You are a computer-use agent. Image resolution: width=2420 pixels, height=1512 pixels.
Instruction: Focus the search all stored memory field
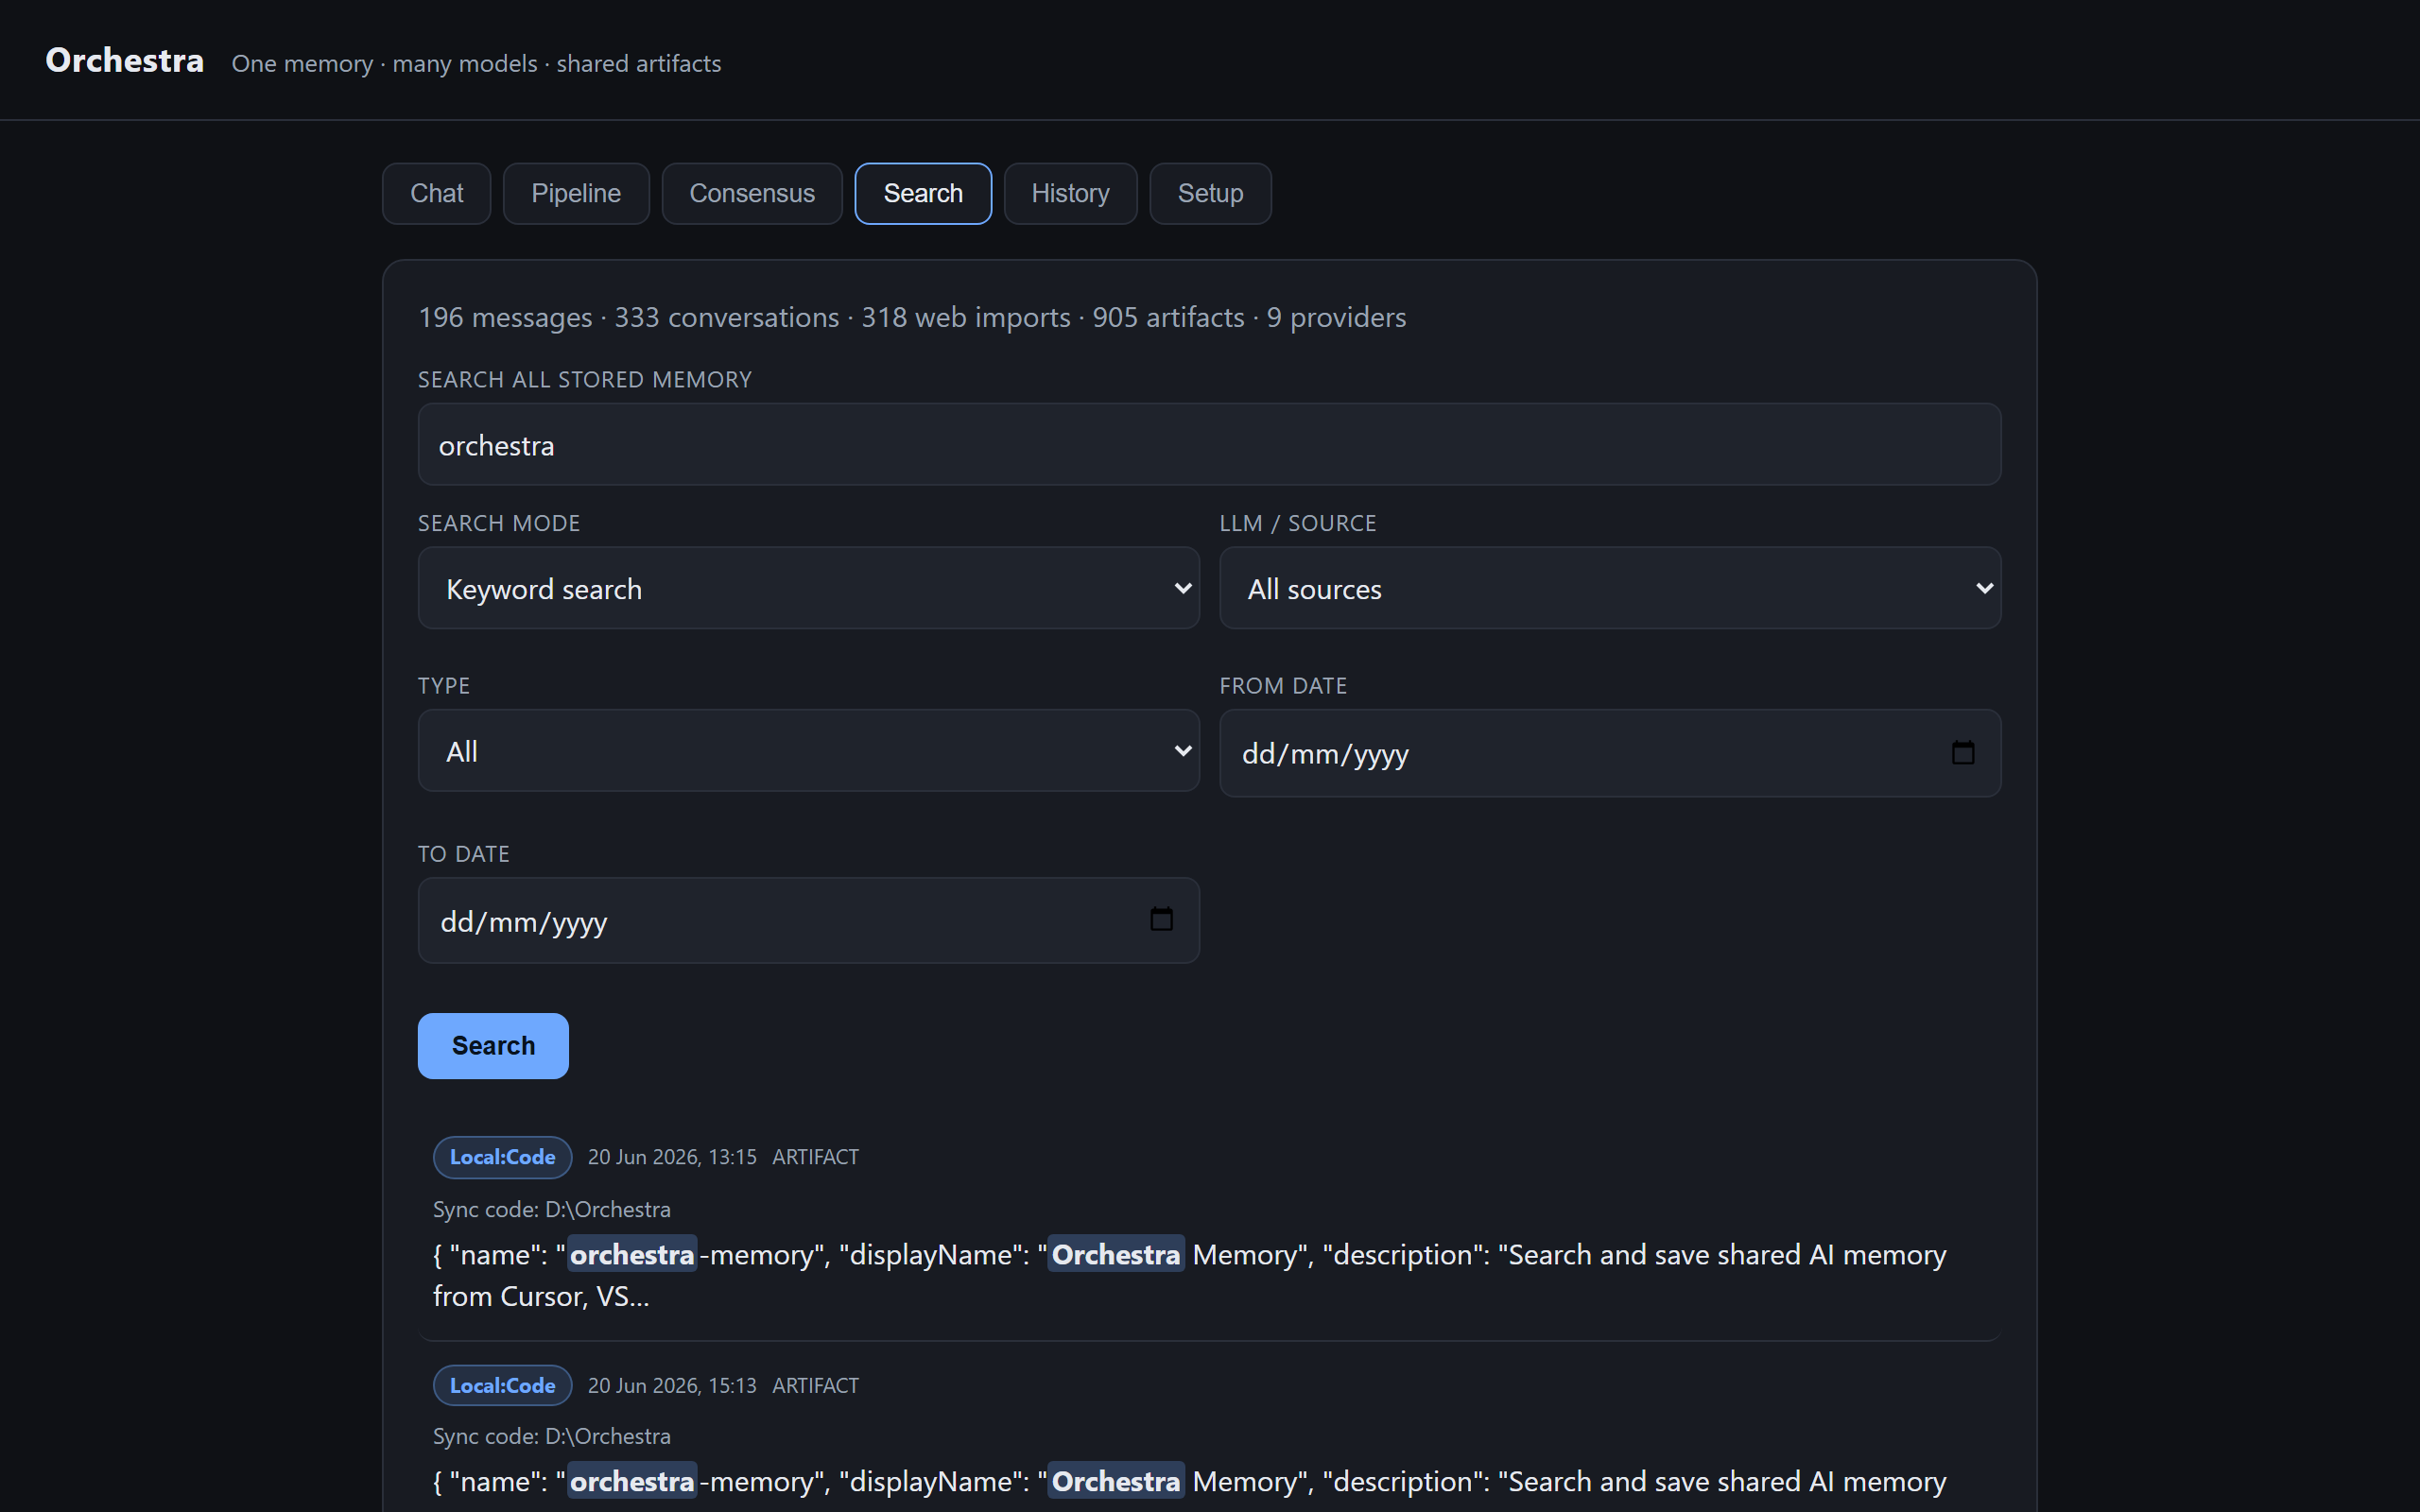click(x=1209, y=445)
